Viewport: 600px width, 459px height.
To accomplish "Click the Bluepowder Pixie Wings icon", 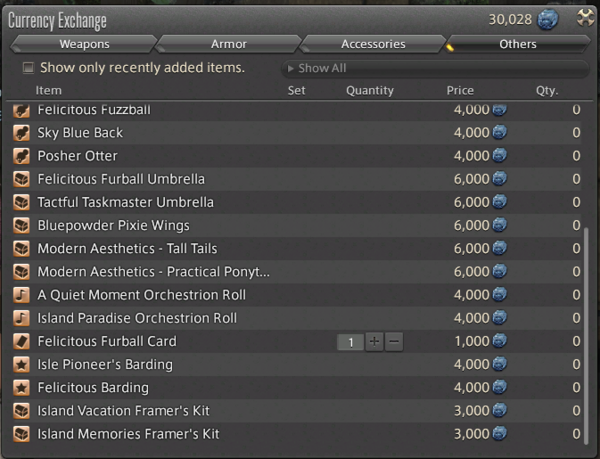I will tap(21, 225).
